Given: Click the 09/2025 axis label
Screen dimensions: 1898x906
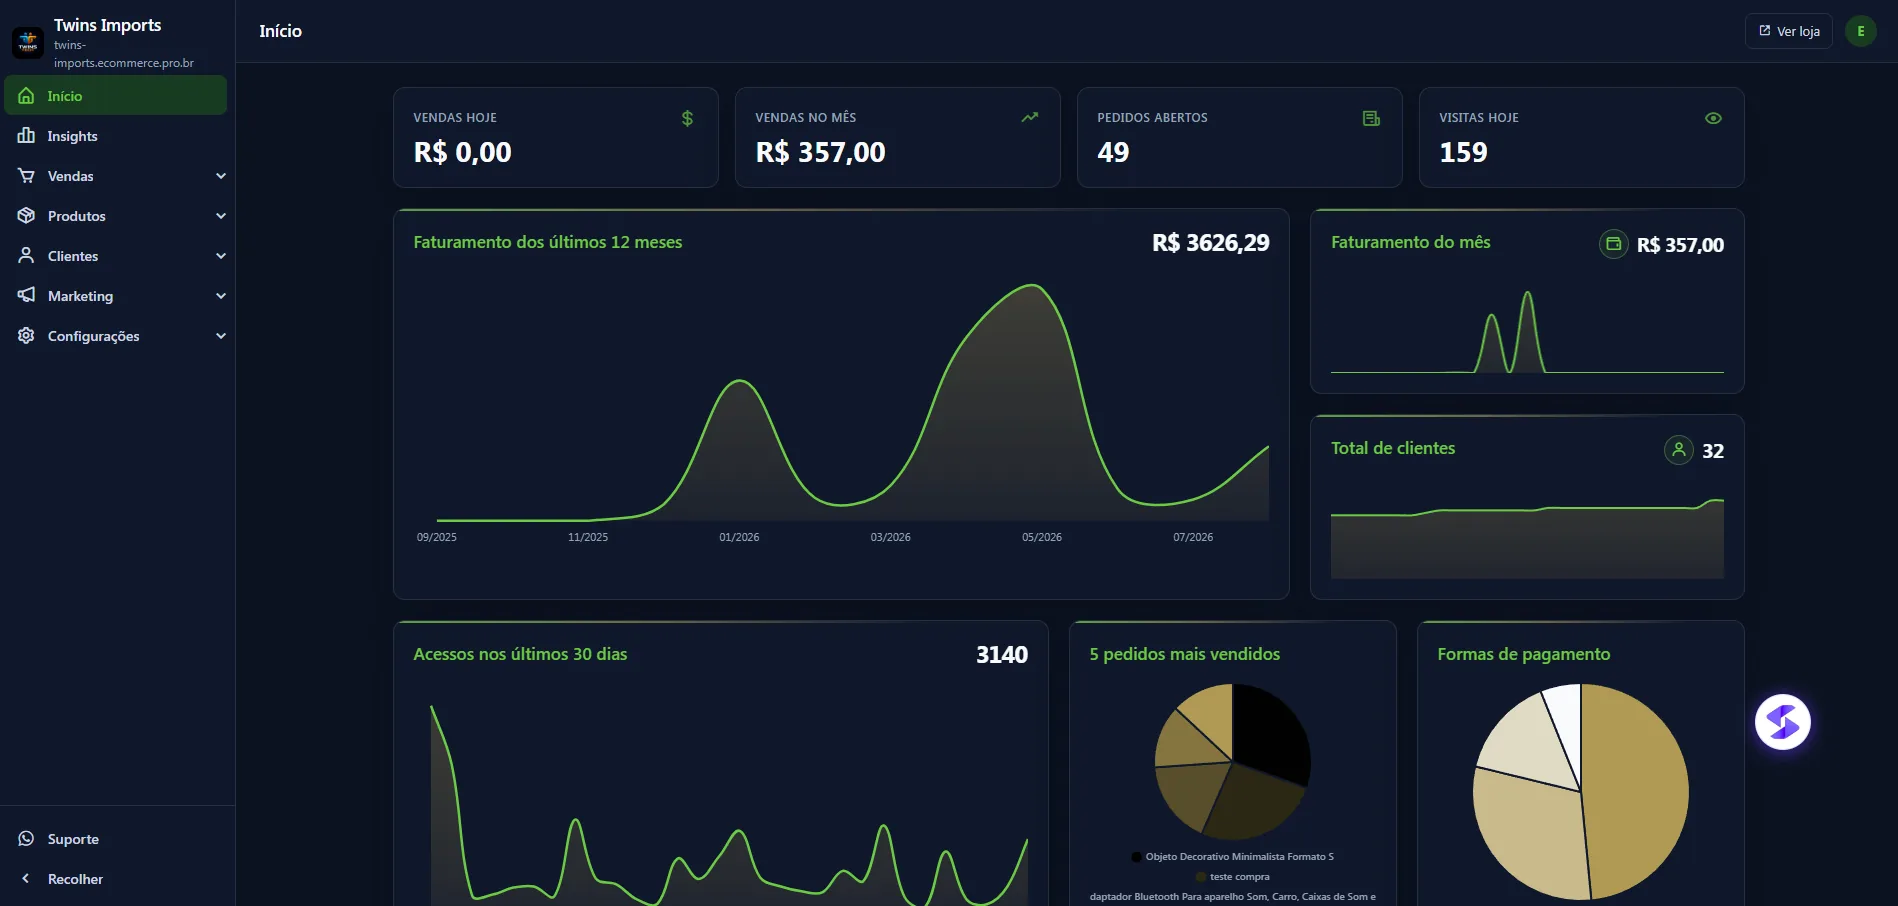Looking at the screenshot, I should 437,537.
